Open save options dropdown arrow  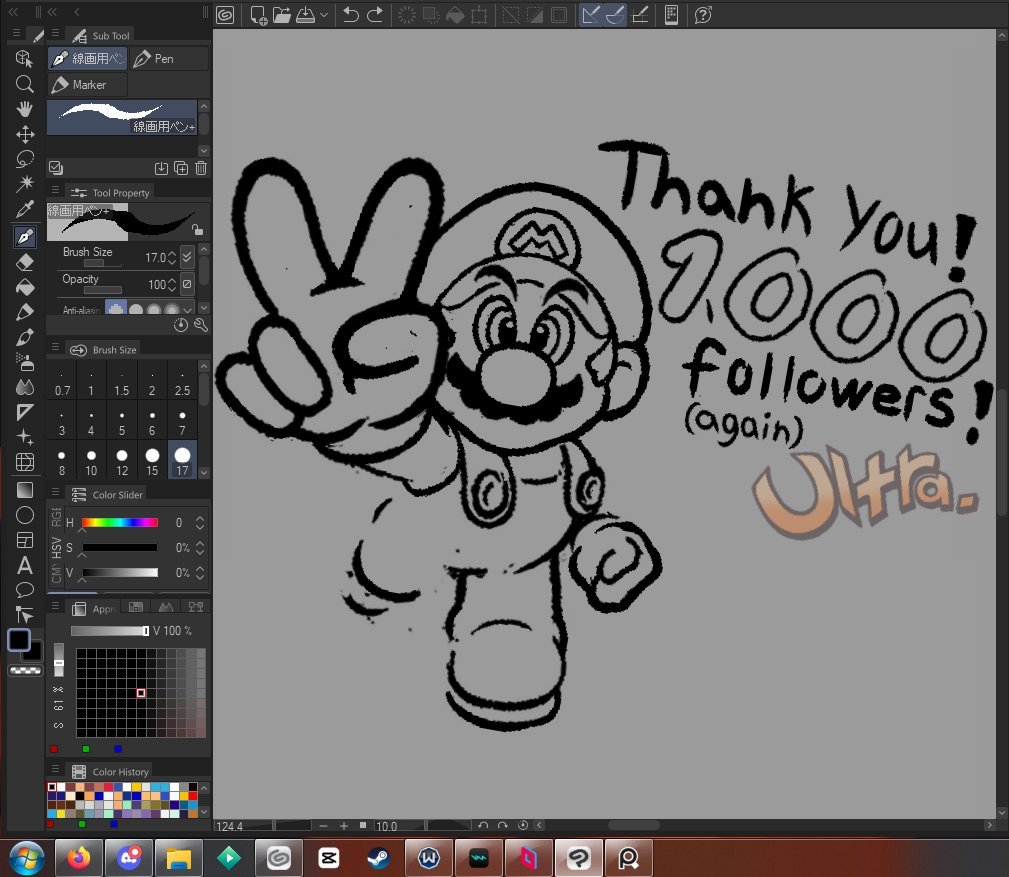[x=324, y=15]
